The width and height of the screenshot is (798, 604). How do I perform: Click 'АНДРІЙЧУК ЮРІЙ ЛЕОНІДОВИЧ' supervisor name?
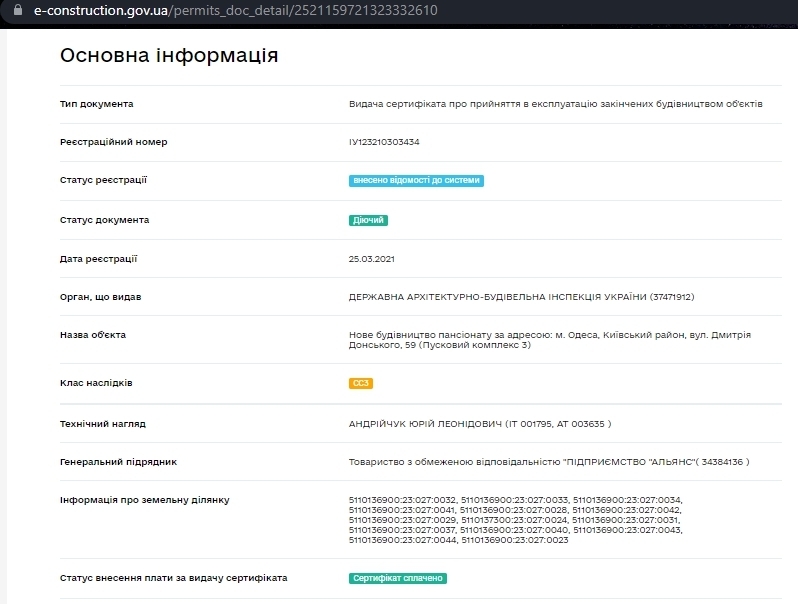(x=425, y=424)
